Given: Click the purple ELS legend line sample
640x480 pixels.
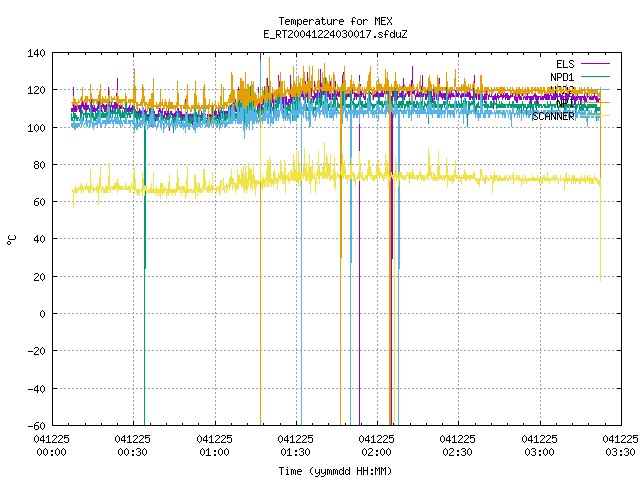Looking at the screenshot, I should click(x=595, y=64).
